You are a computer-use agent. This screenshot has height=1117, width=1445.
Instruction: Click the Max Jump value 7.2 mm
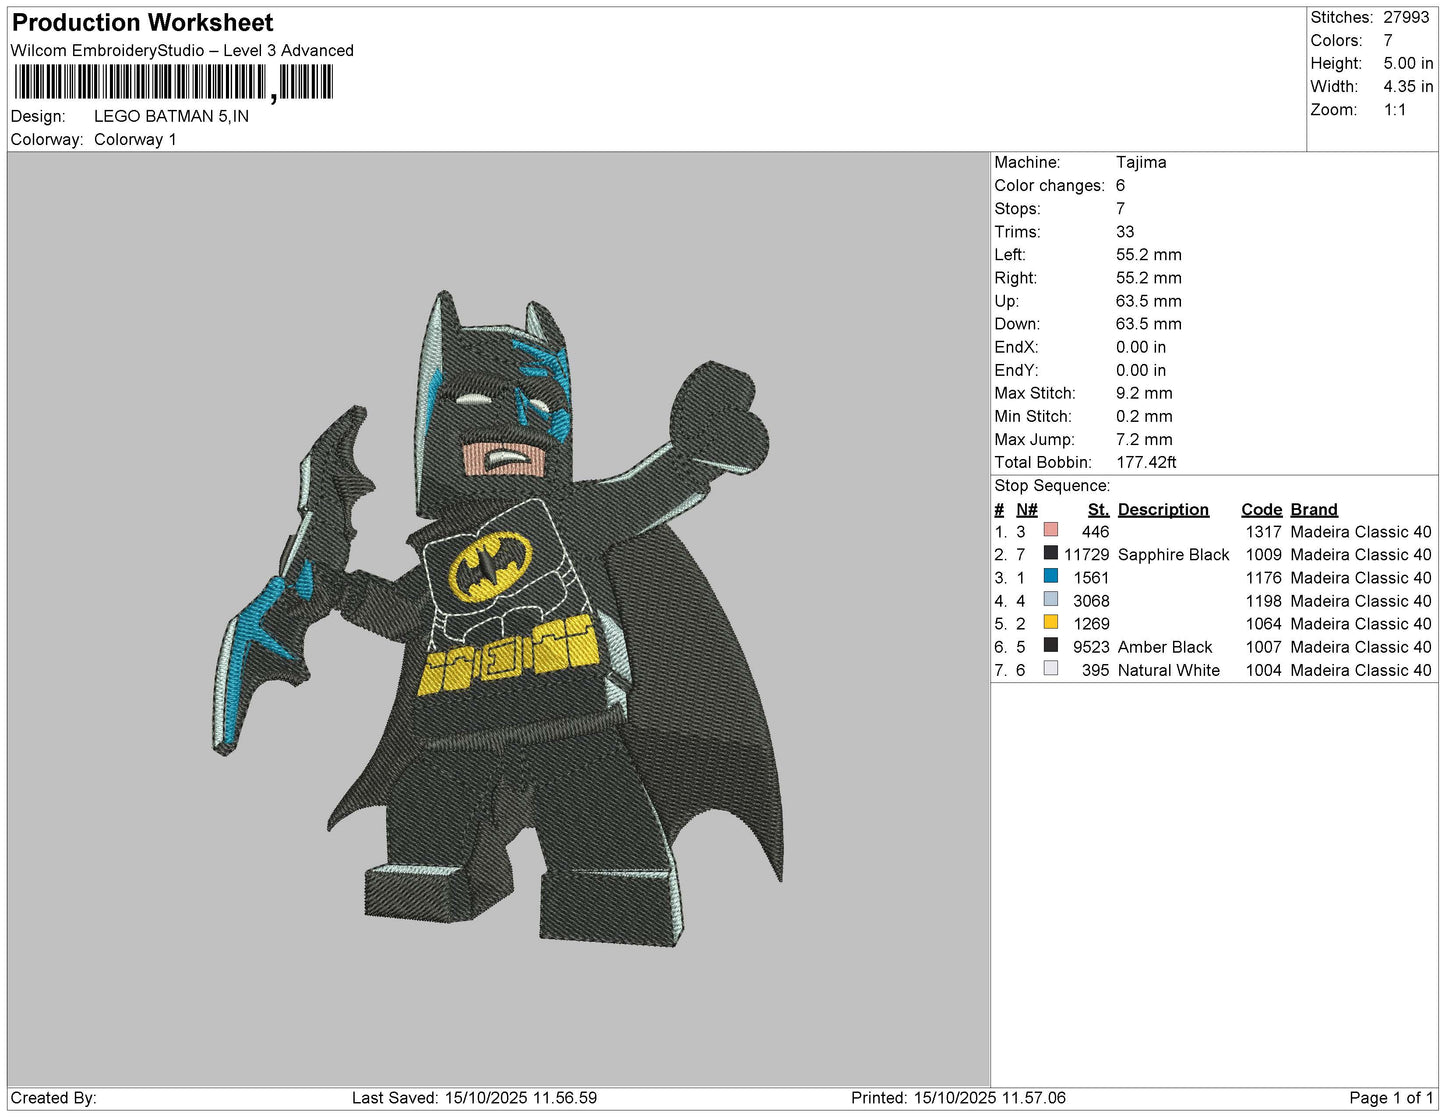[1144, 439]
